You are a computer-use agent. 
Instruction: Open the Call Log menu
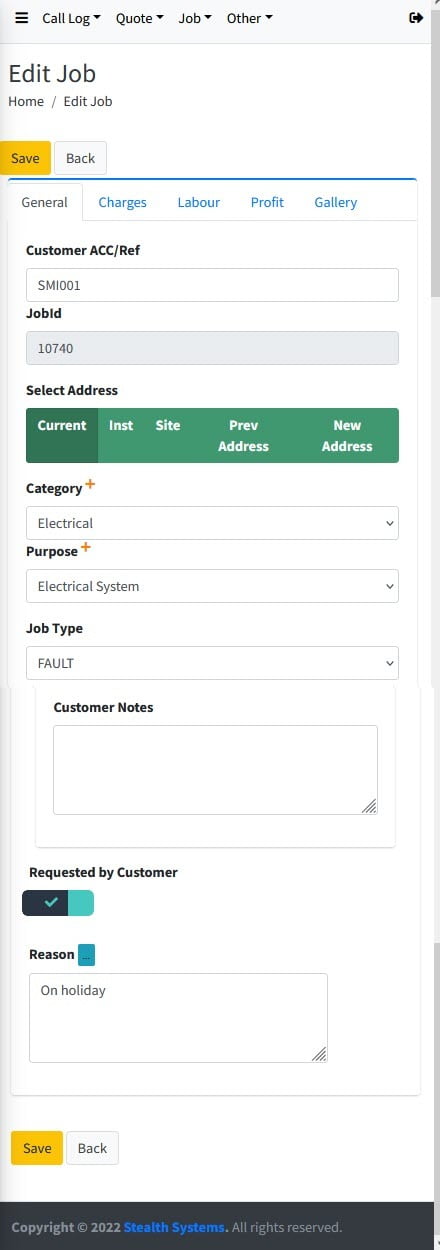coord(71,18)
